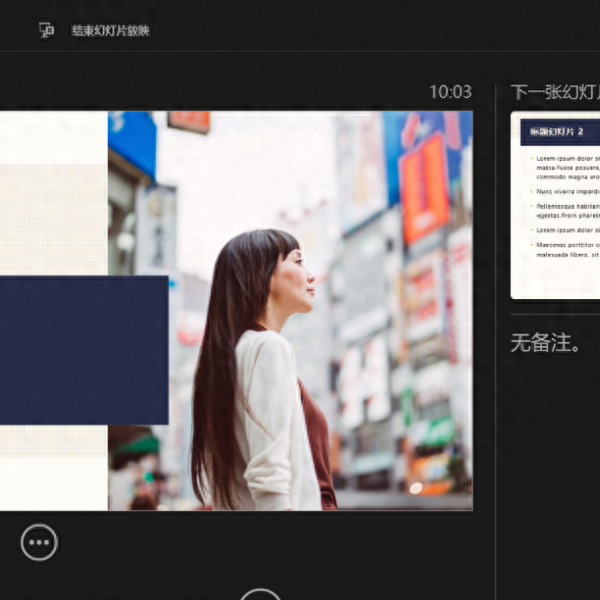
Task: Click the horizontal divider above 无备注
Action: pyautogui.click(x=555, y=315)
